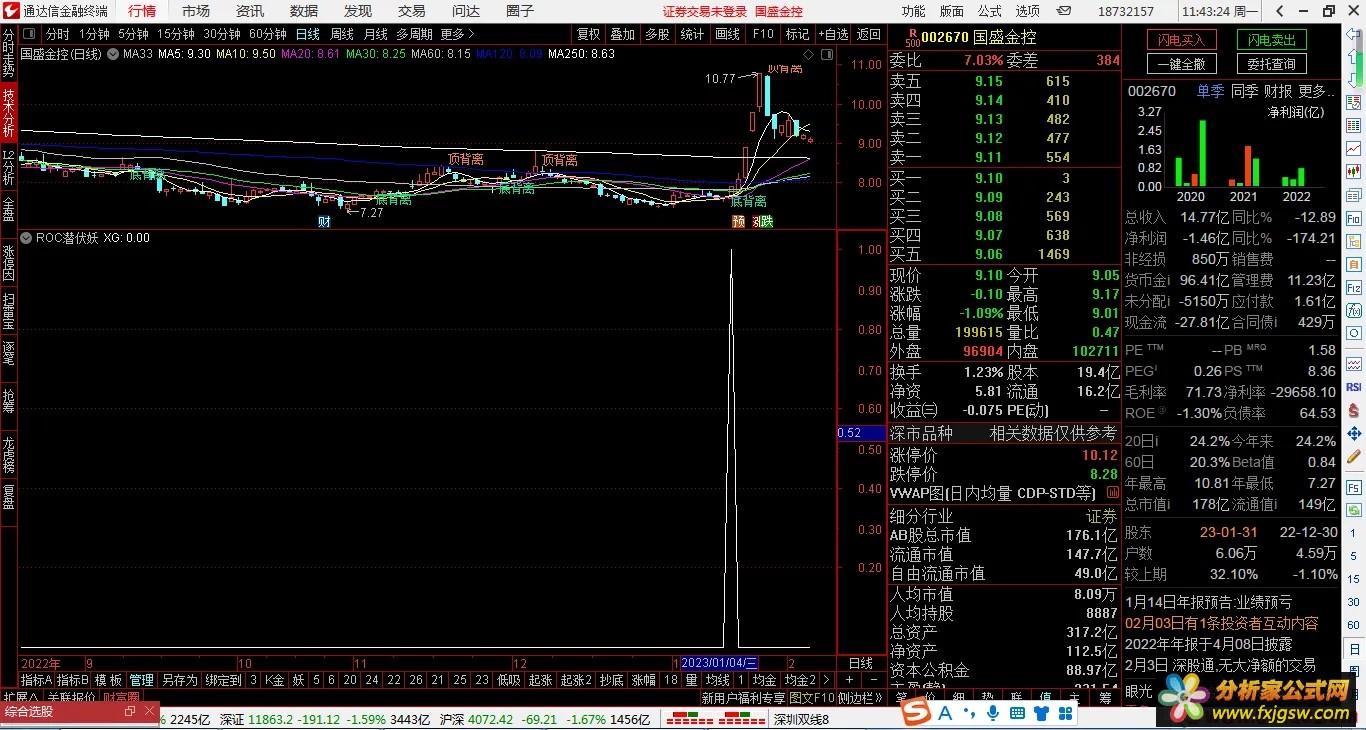The width and height of the screenshot is (1366, 730).
Task: Click the minus zoom button beside 日线
Action: 872,680
